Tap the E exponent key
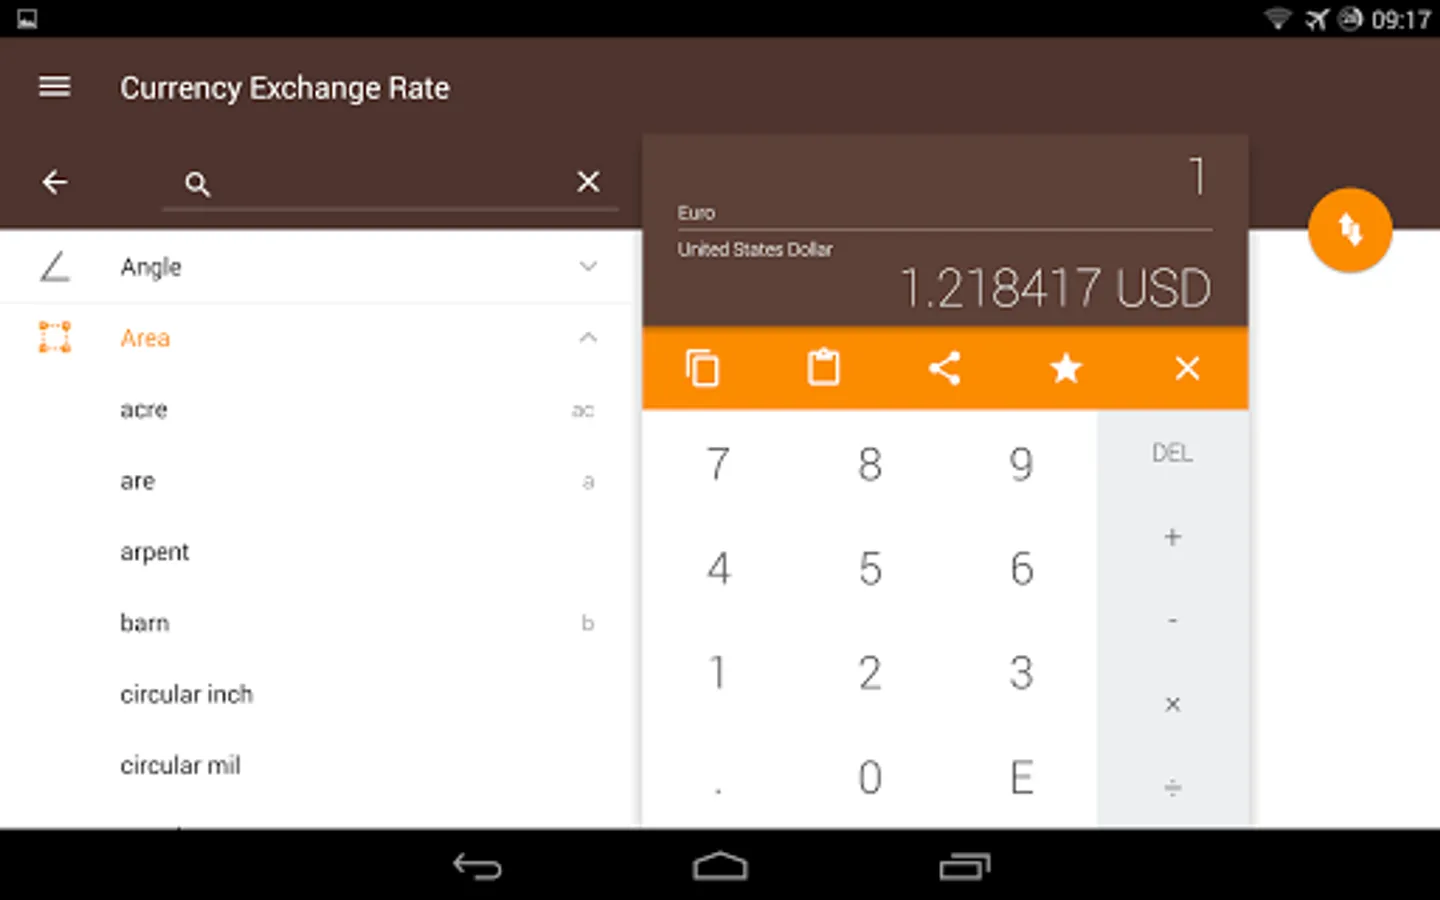 (x=1021, y=777)
